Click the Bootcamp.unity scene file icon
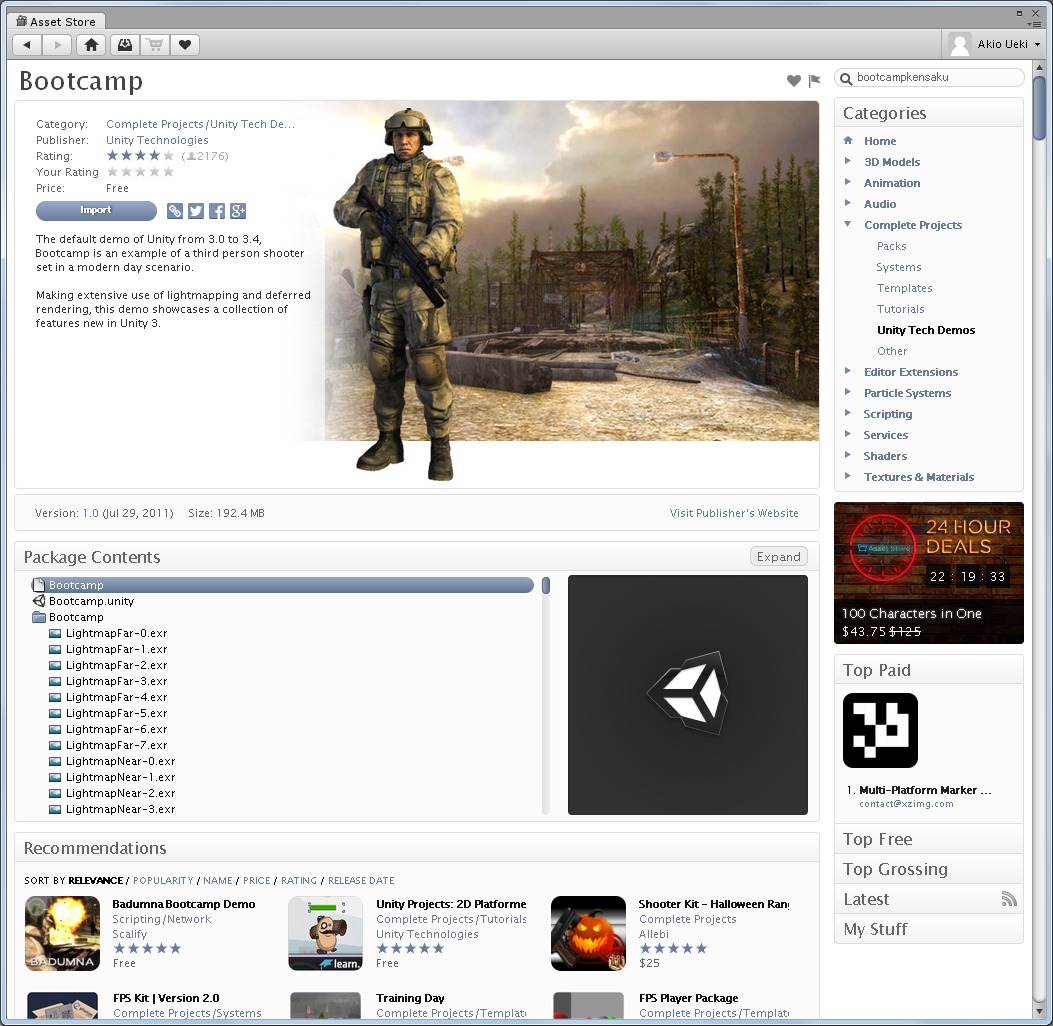This screenshot has width=1053, height=1026. pos(40,601)
